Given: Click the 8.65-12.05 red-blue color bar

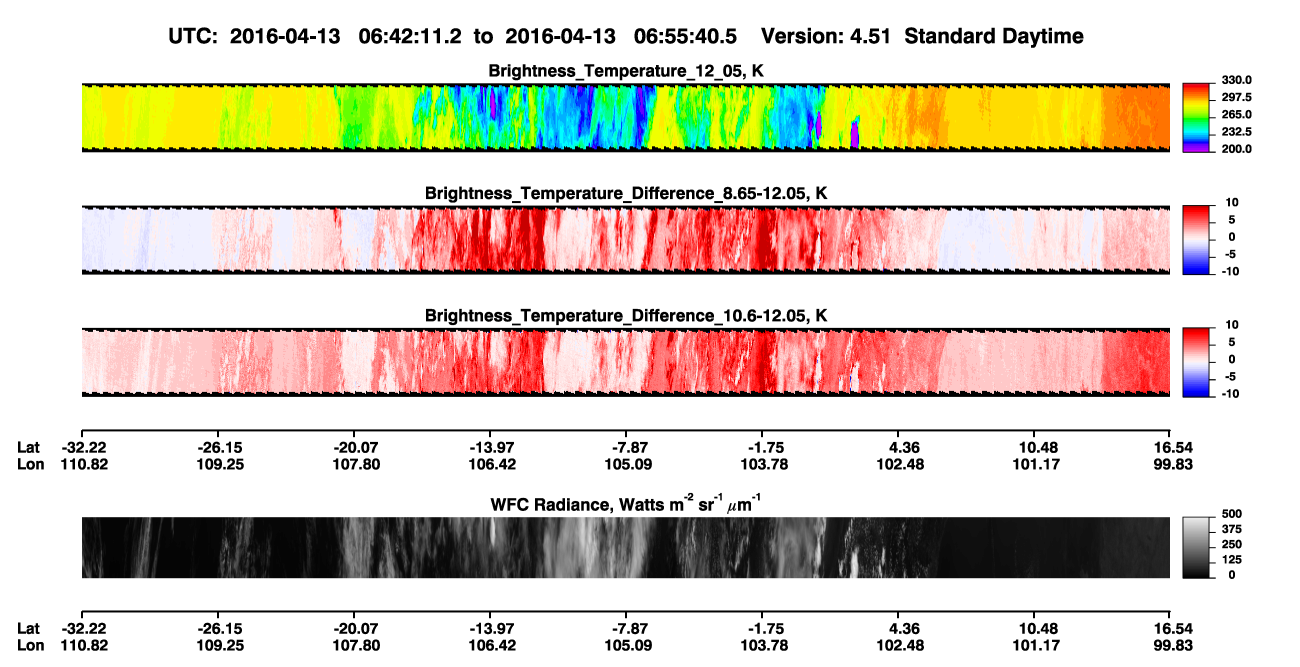Looking at the screenshot, I should [1196, 239].
